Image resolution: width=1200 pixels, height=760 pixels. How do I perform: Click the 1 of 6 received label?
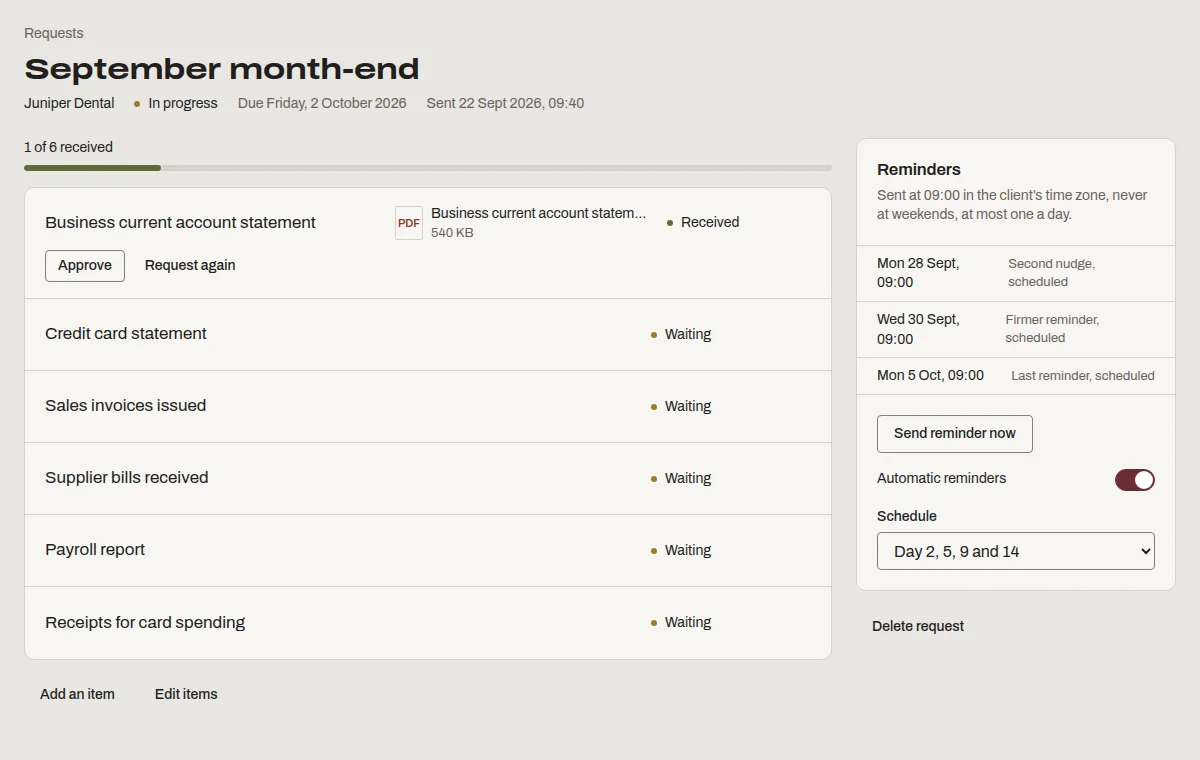[x=68, y=147]
